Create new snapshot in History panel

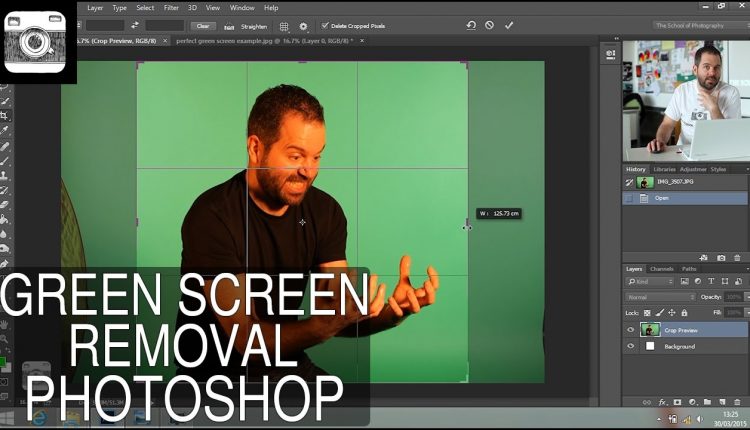pos(721,258)
